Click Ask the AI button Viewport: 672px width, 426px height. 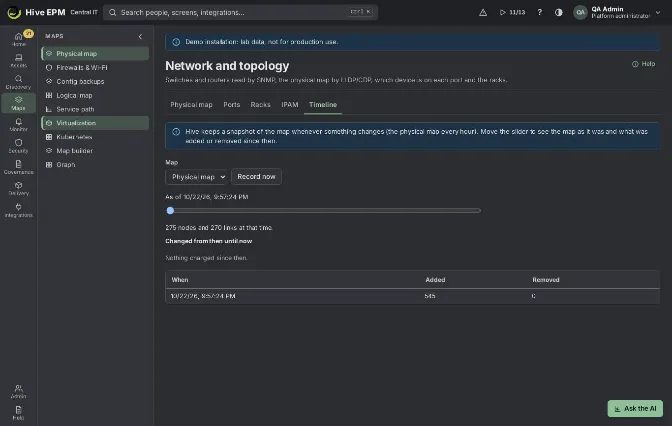pyautogui.click(x=635, y=408)
